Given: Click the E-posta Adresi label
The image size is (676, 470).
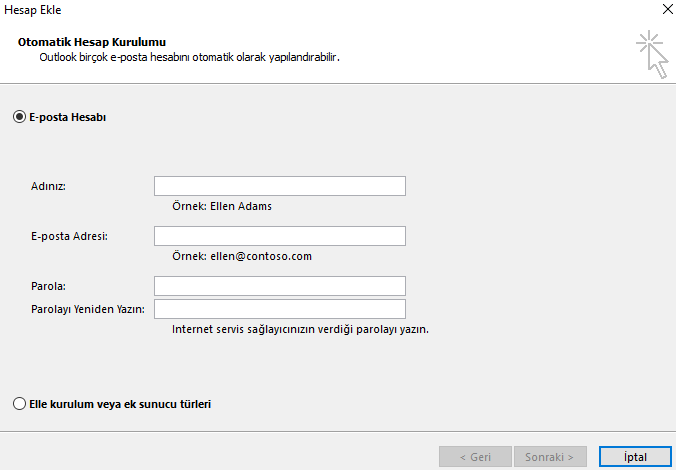Looking at the screenshot, I should click(x=69, y=236).
